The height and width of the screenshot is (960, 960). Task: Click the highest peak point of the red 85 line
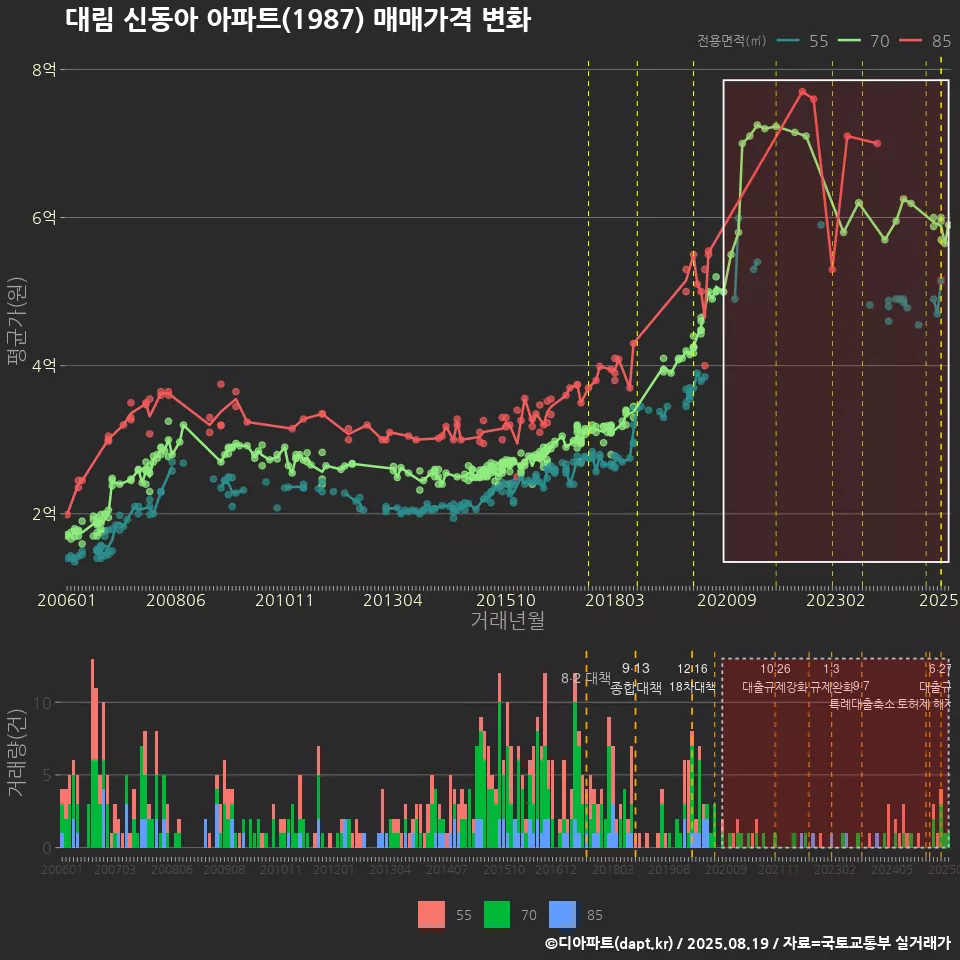pyautogui.click(x=803, y=92)
